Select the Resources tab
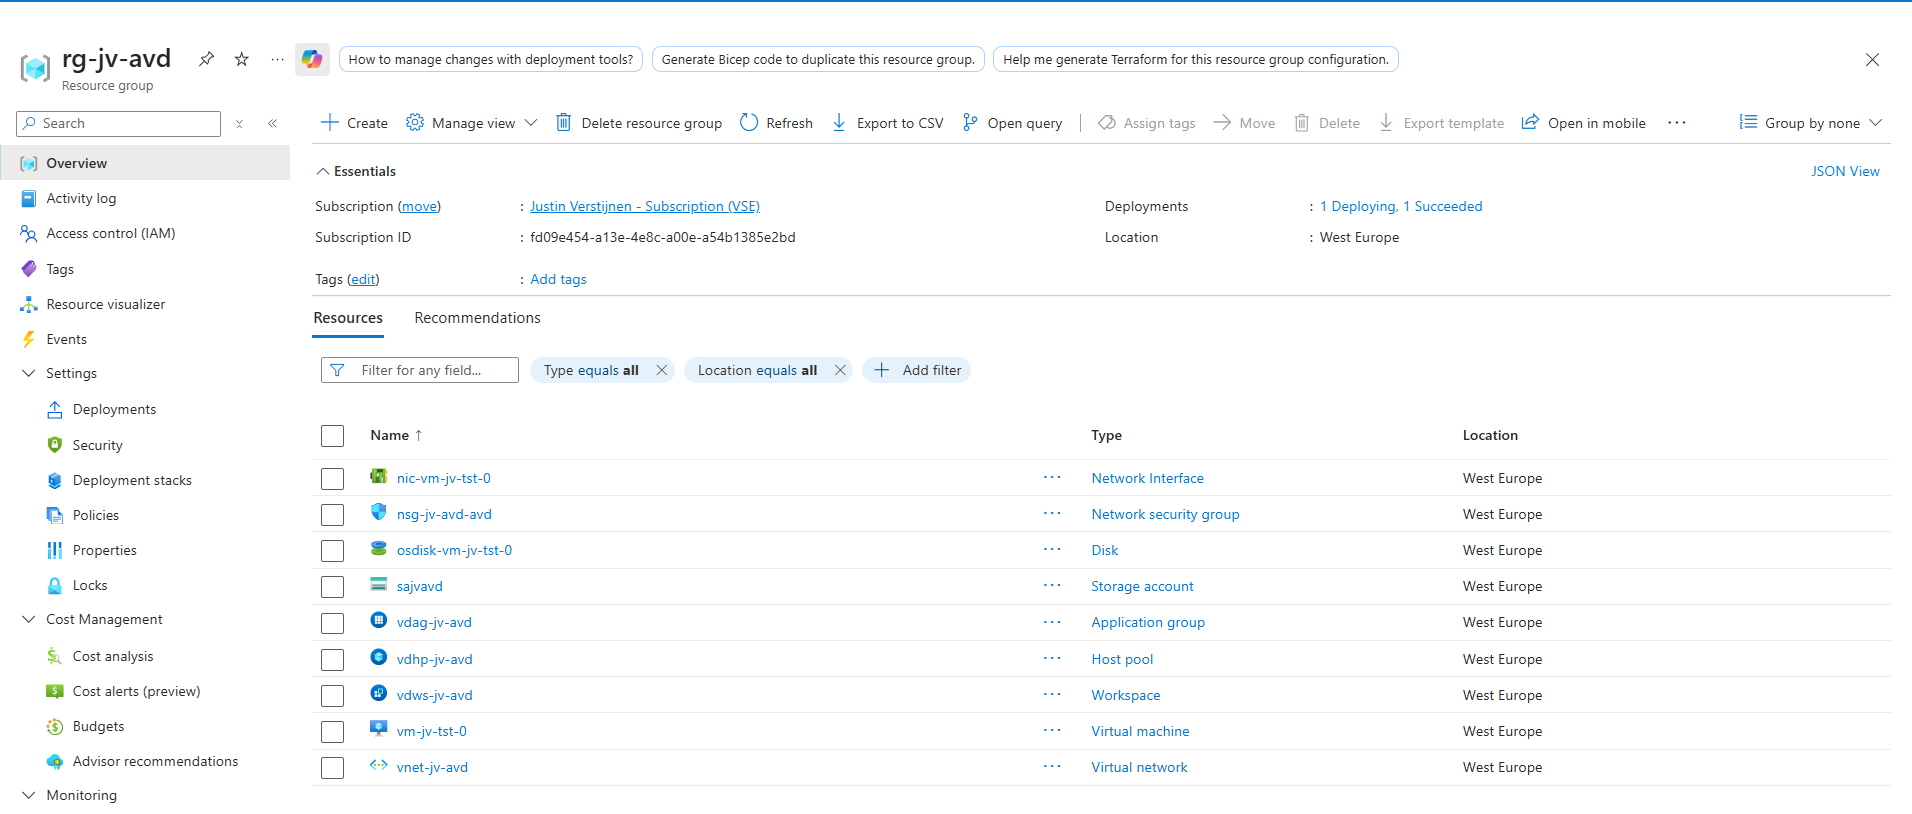Image resolution: width=1912 pixels, height=814 pixels. (x=348, y=318)
